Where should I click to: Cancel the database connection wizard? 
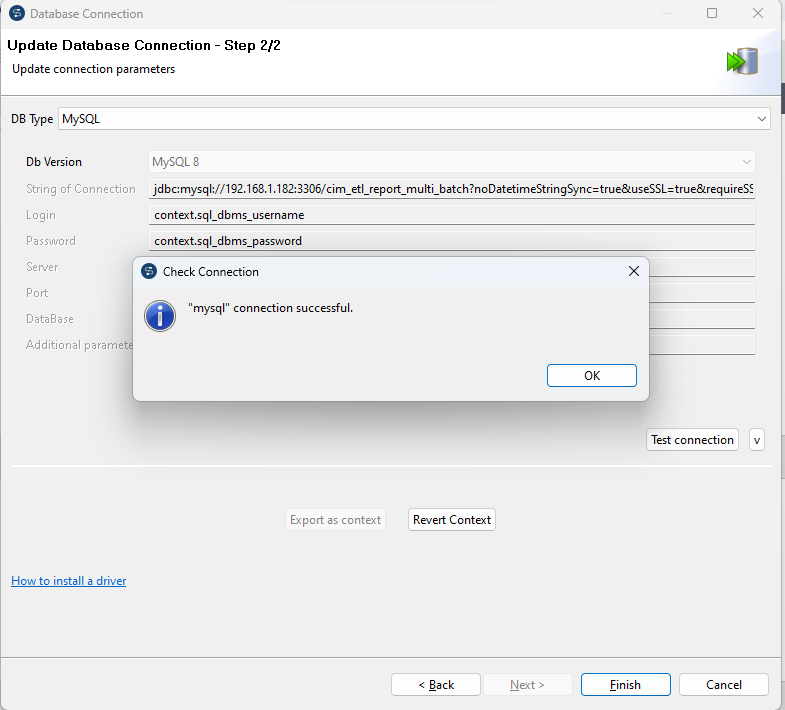723,685
